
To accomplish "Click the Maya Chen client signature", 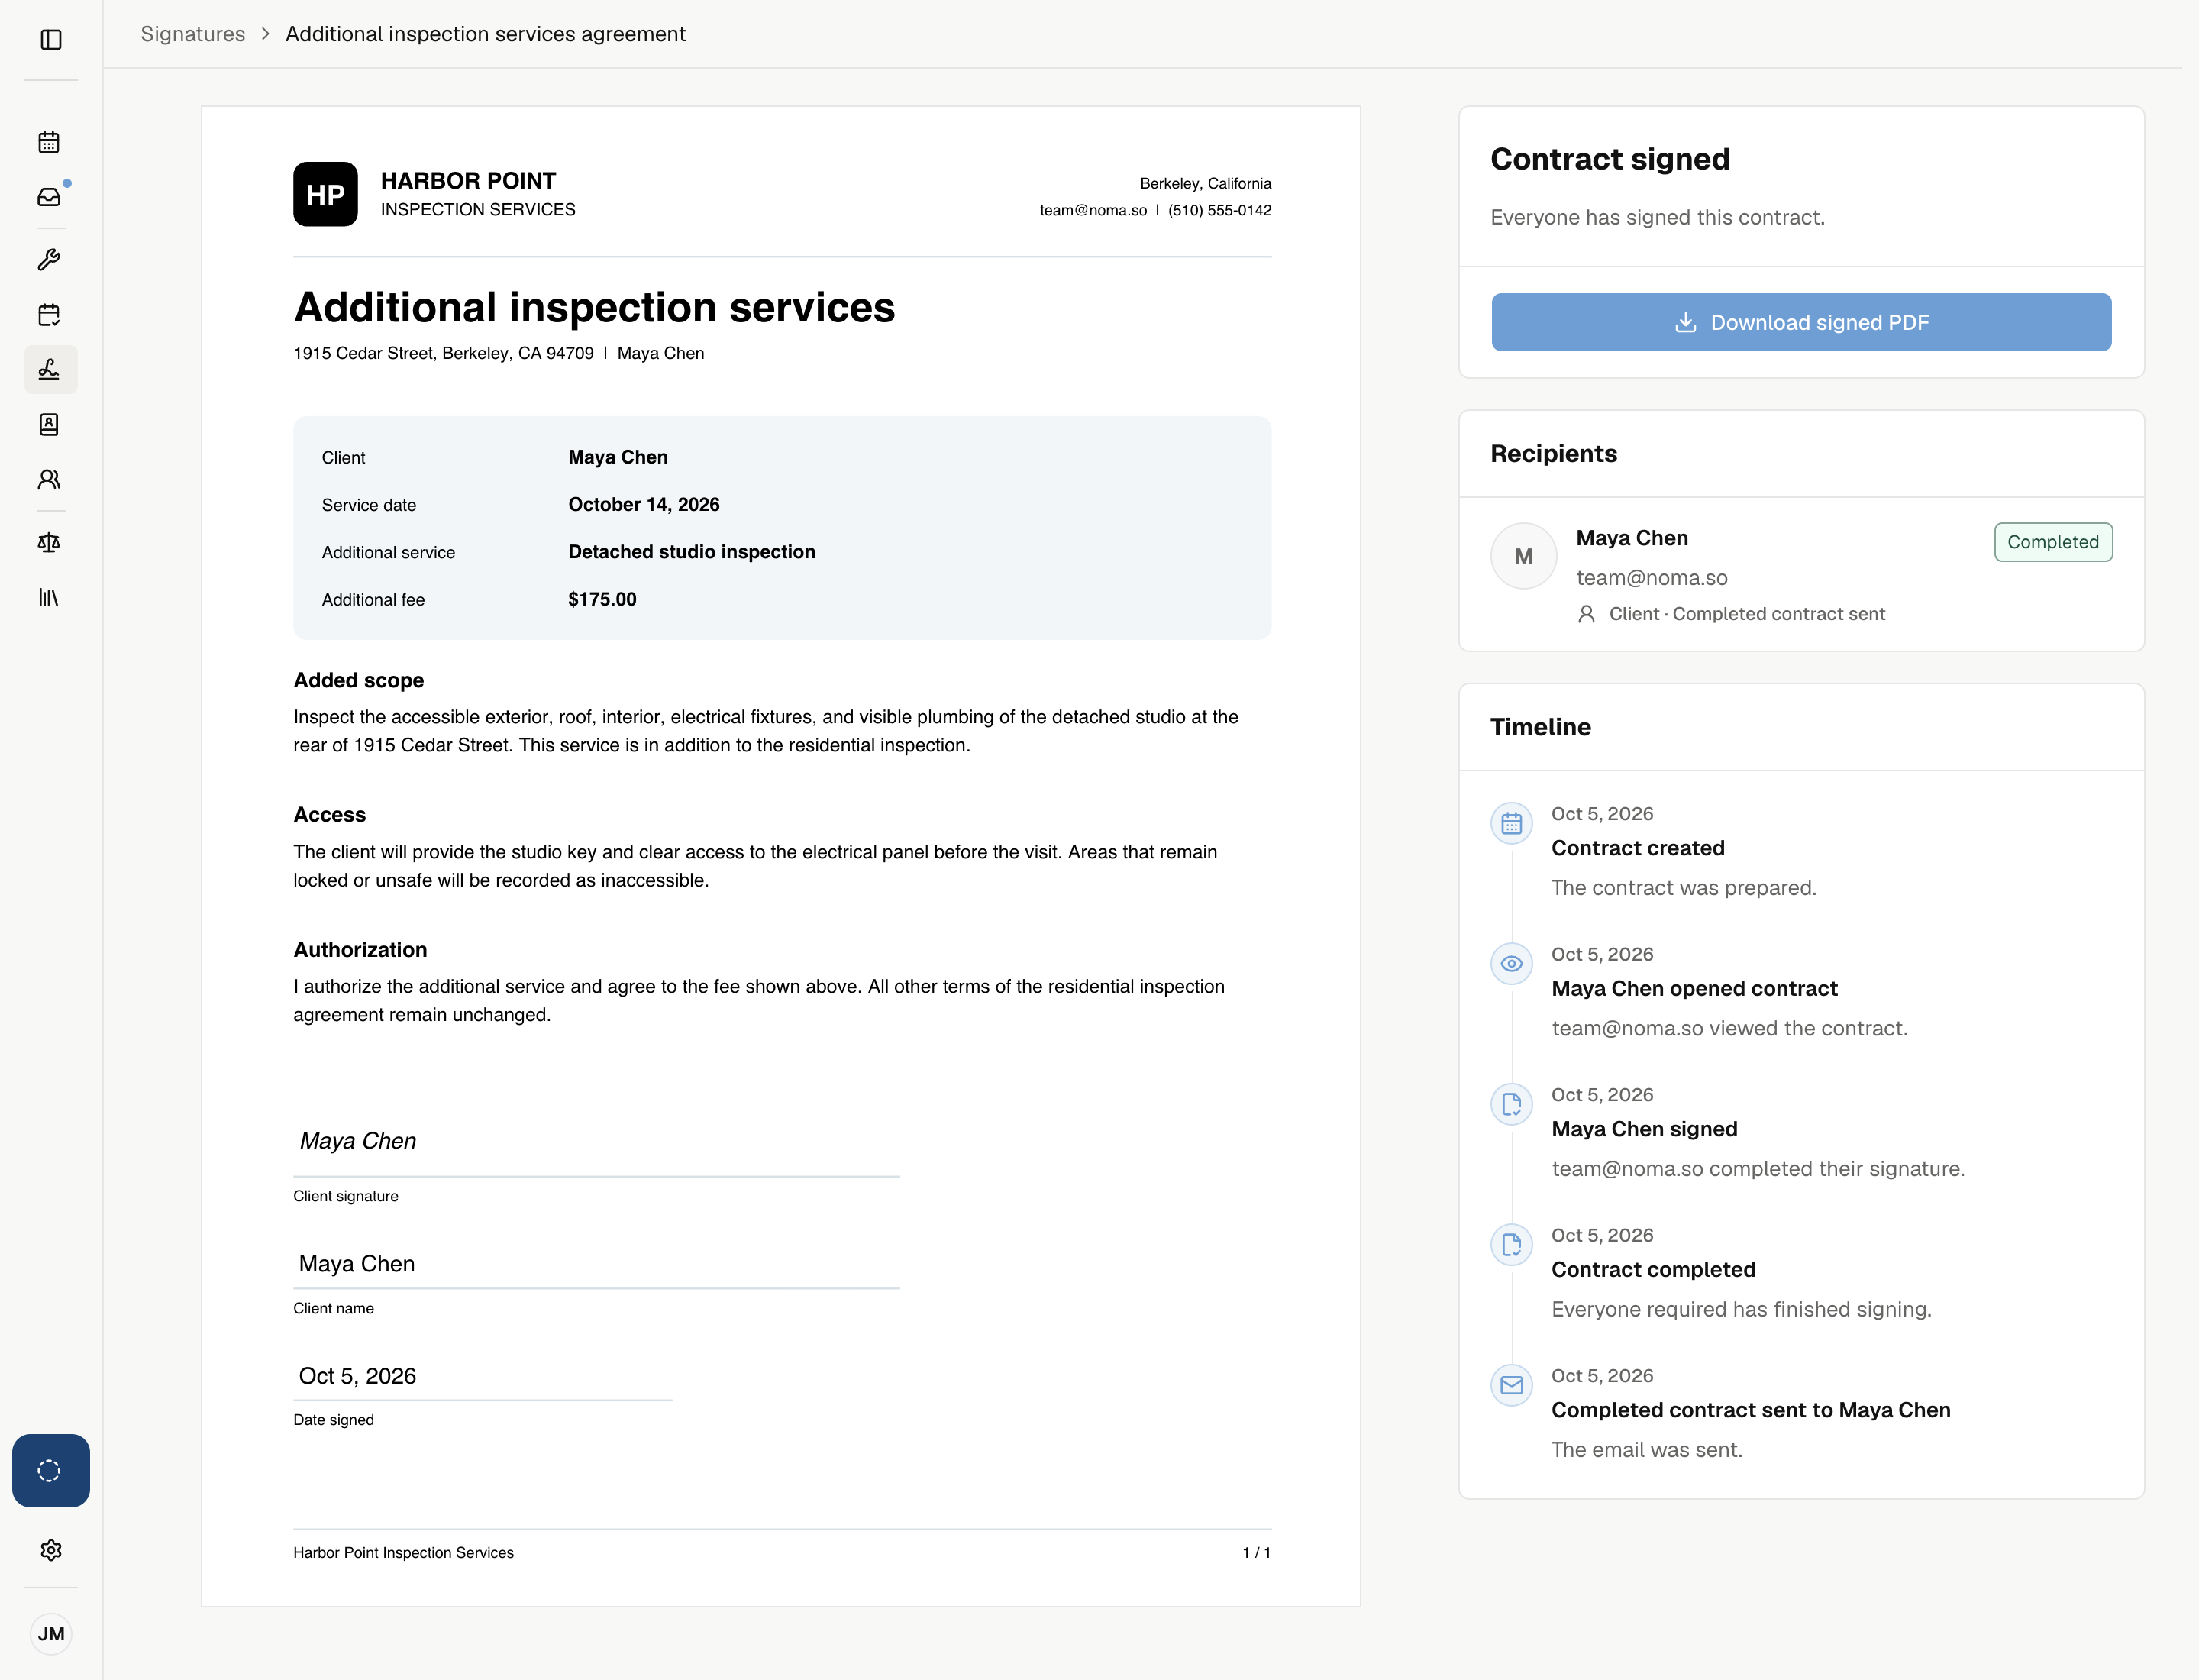I will point(358,1141).
